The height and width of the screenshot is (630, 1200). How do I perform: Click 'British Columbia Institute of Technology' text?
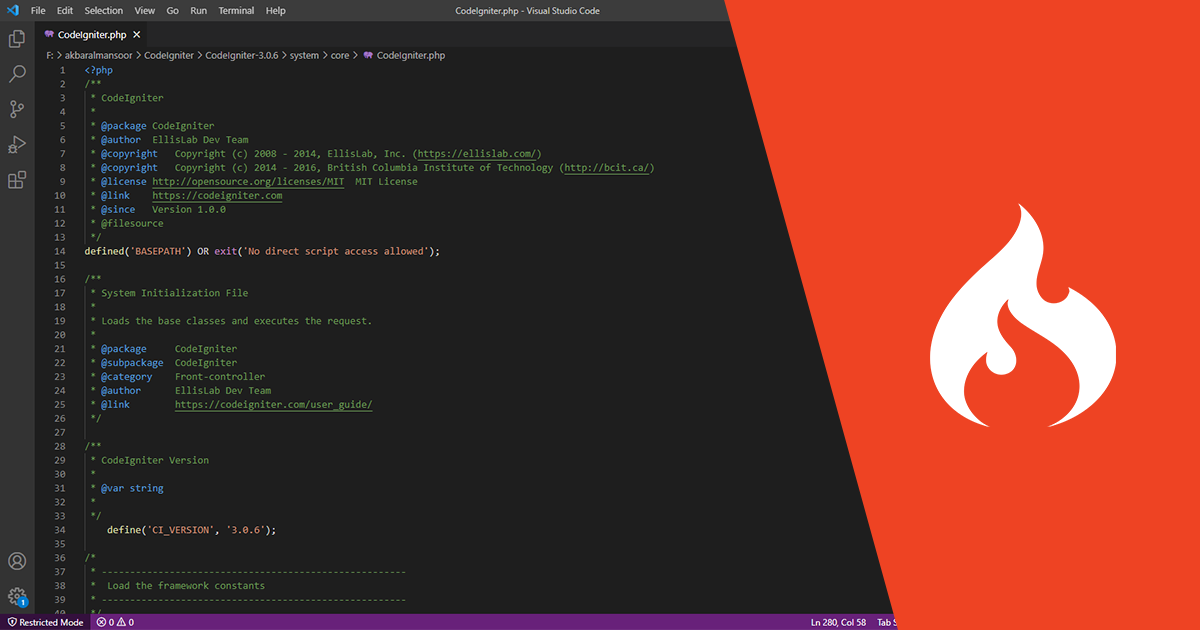click(441, 168)
